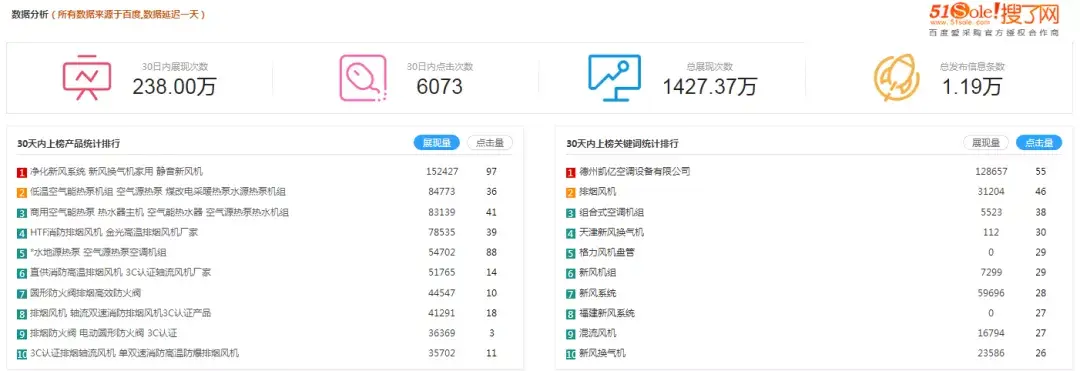Image resolution: width=1080 pixels, height=371 pixels.
Task: Click the red rank 1 badge in product ranking
Action: 22,172
